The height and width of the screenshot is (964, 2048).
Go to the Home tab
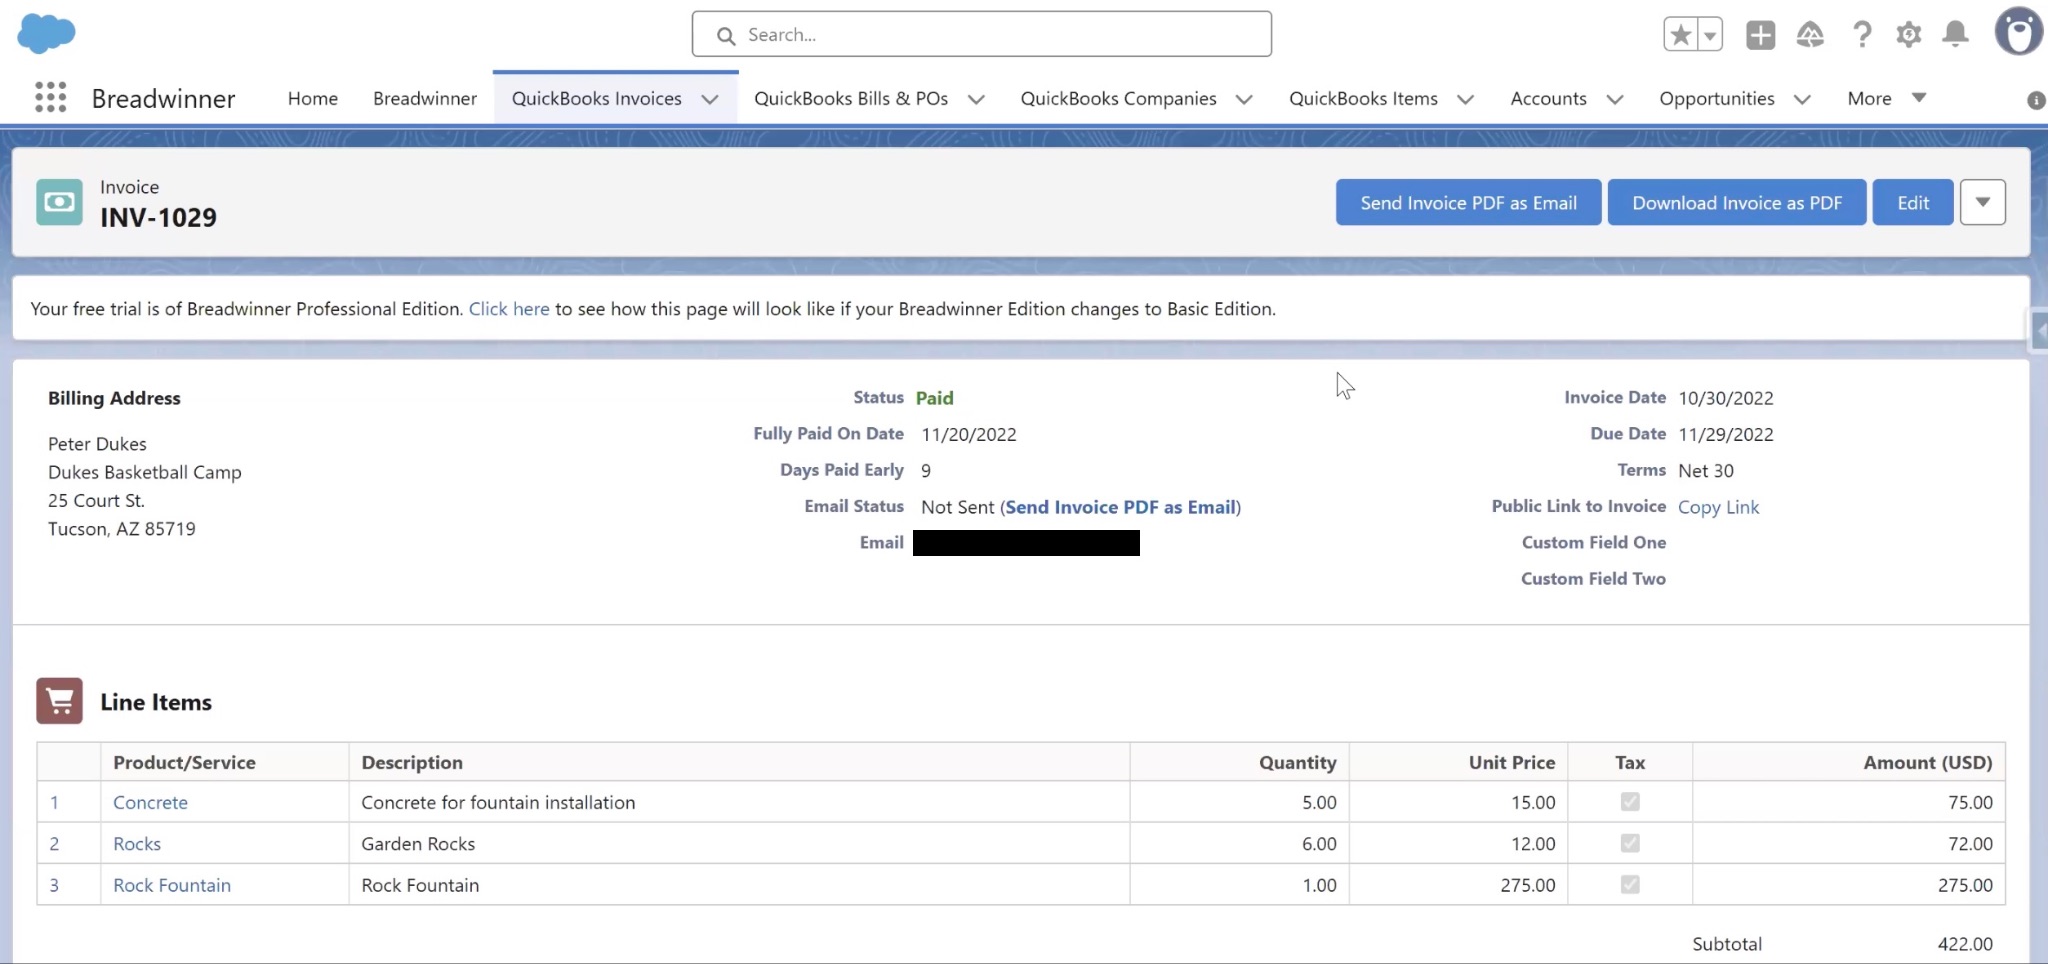311,98
